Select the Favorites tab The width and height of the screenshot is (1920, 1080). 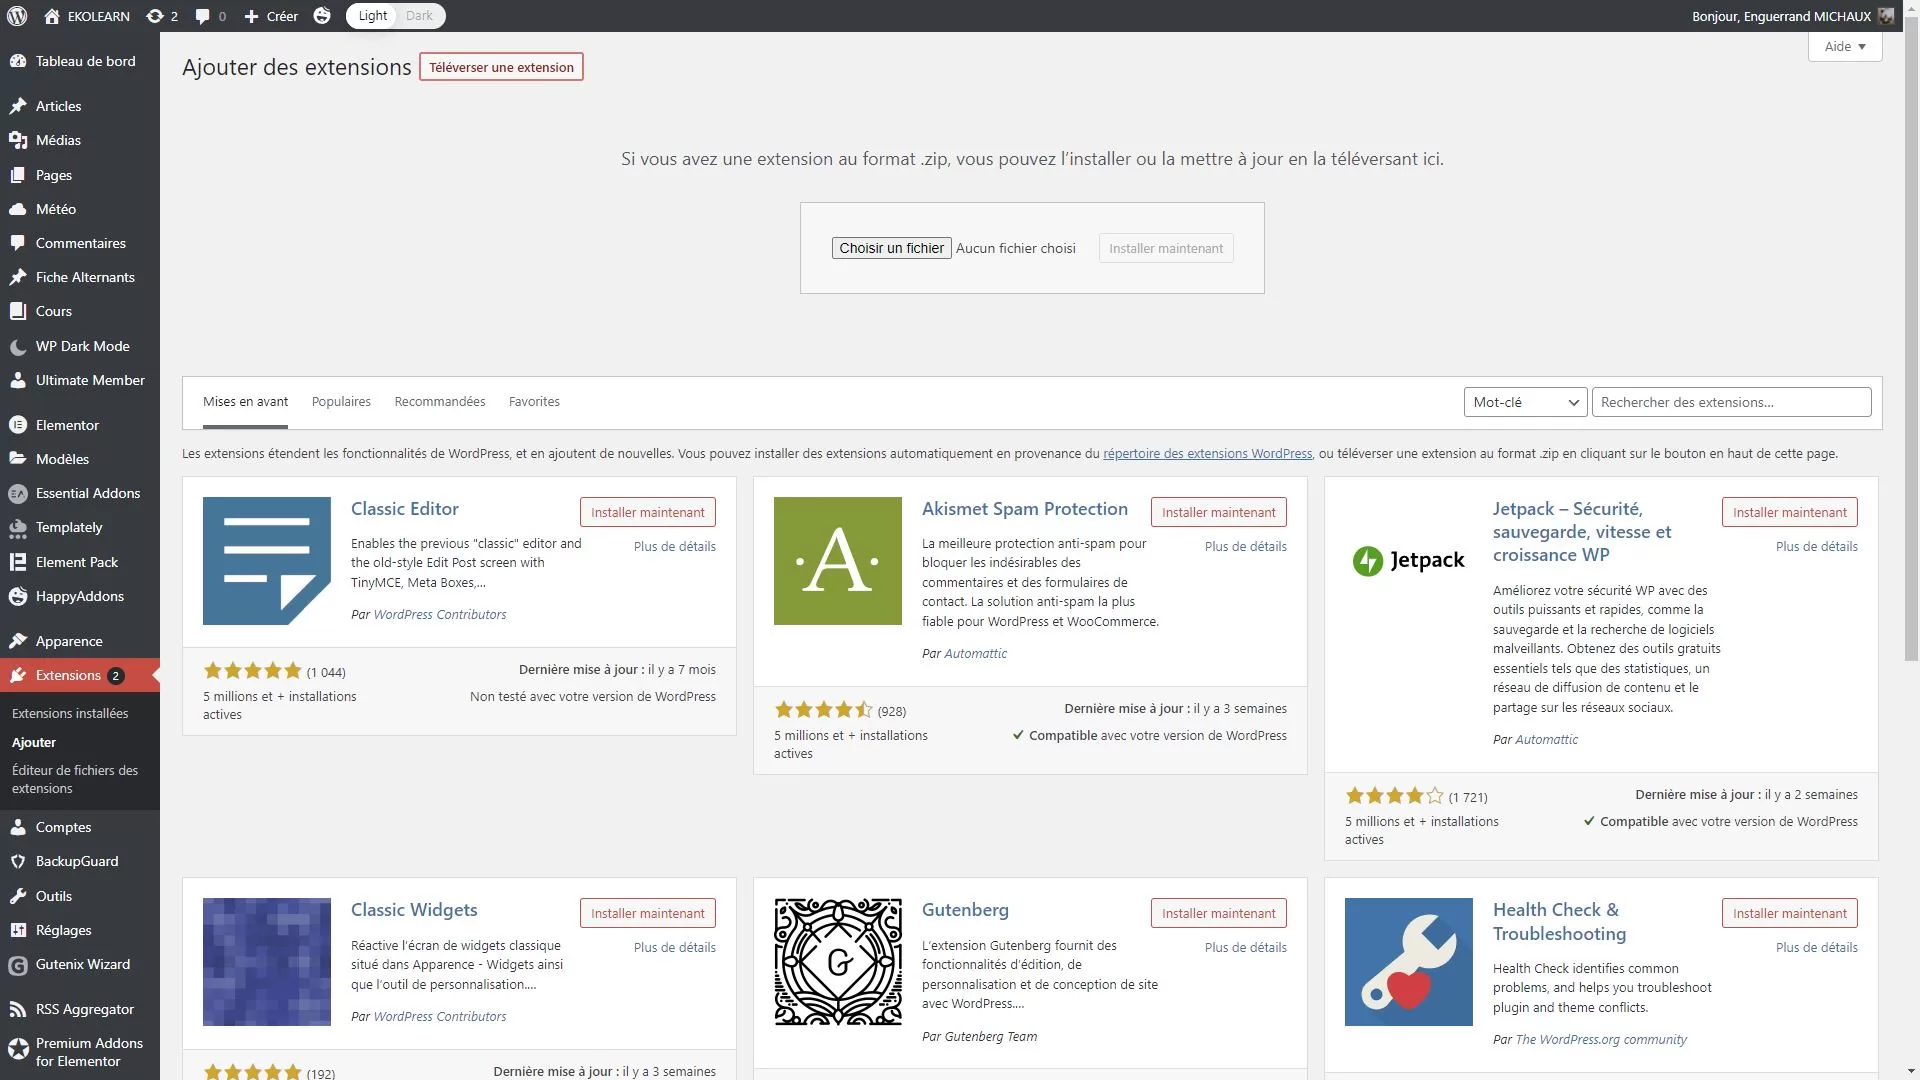(534, 402)
